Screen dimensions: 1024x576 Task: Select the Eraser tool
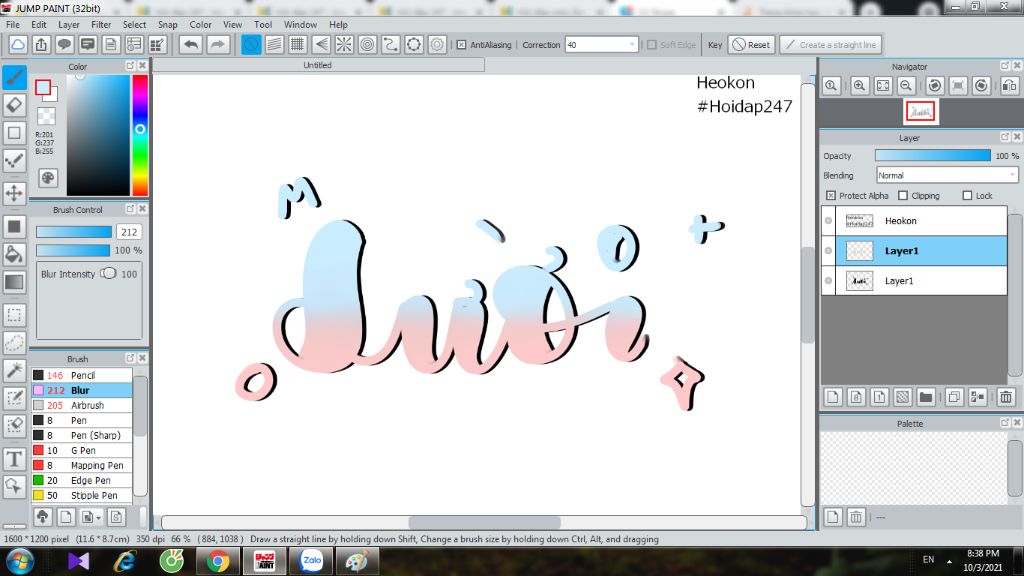[14, 104]
